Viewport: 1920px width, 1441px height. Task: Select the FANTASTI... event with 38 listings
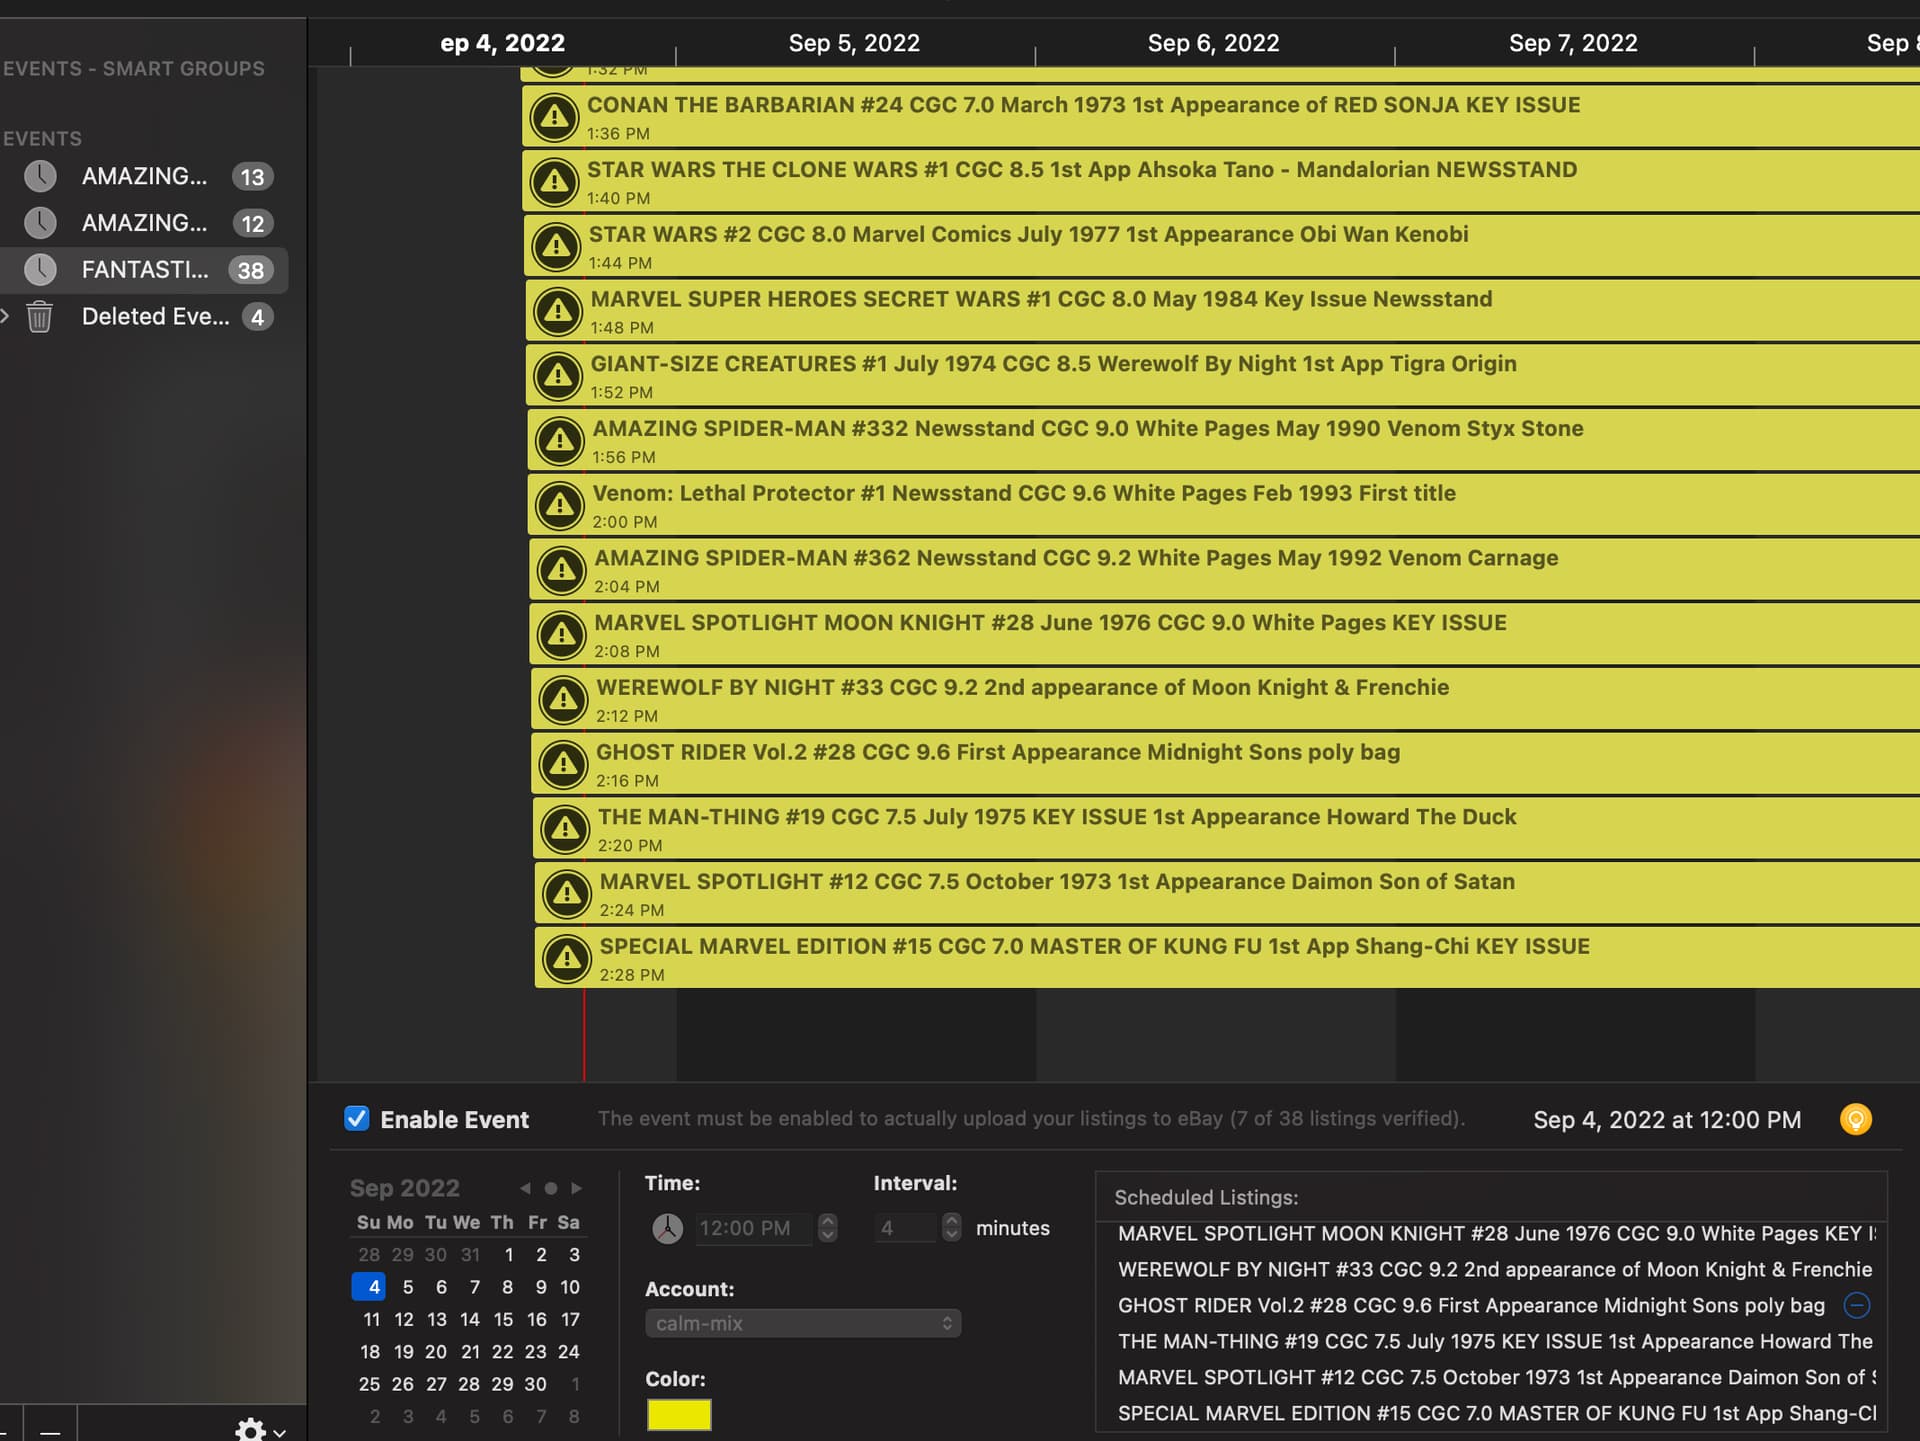click(144, 270)
